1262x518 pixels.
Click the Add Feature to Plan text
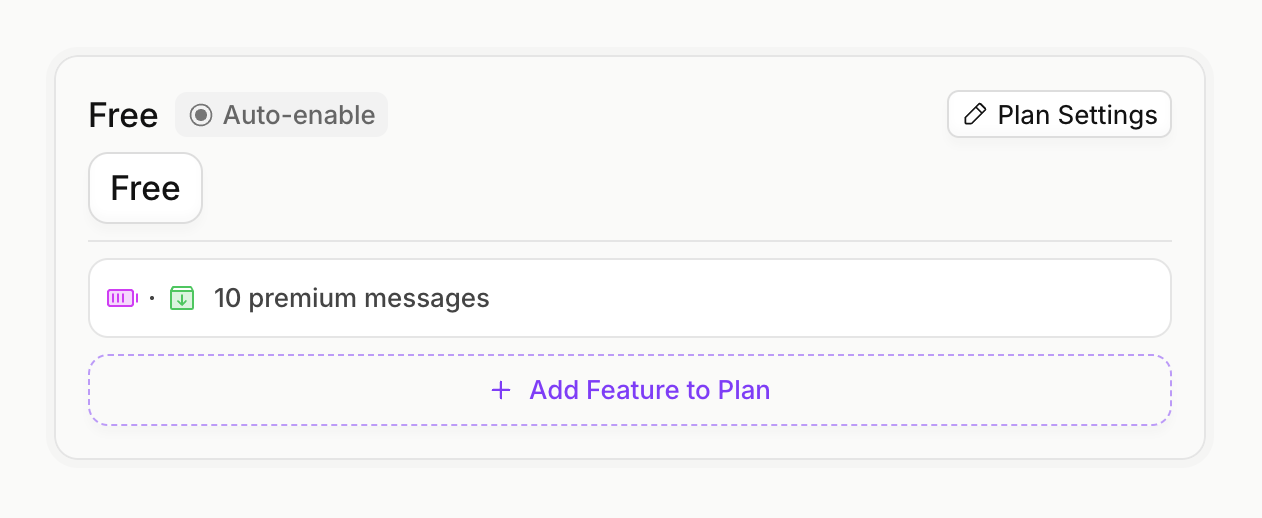[x=649, y=390]
